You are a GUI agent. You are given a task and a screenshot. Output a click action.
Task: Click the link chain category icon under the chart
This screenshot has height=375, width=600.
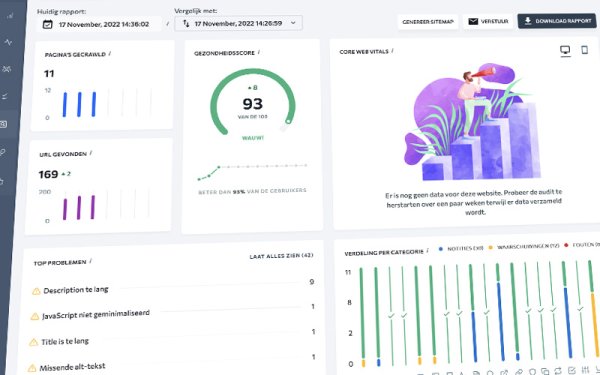[518, 372]
